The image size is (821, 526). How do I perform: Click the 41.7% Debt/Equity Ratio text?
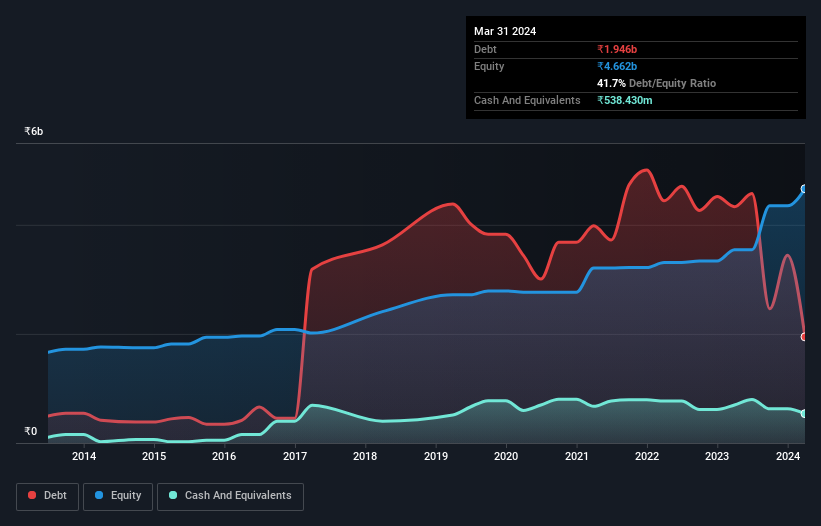[x=656, y=83]
